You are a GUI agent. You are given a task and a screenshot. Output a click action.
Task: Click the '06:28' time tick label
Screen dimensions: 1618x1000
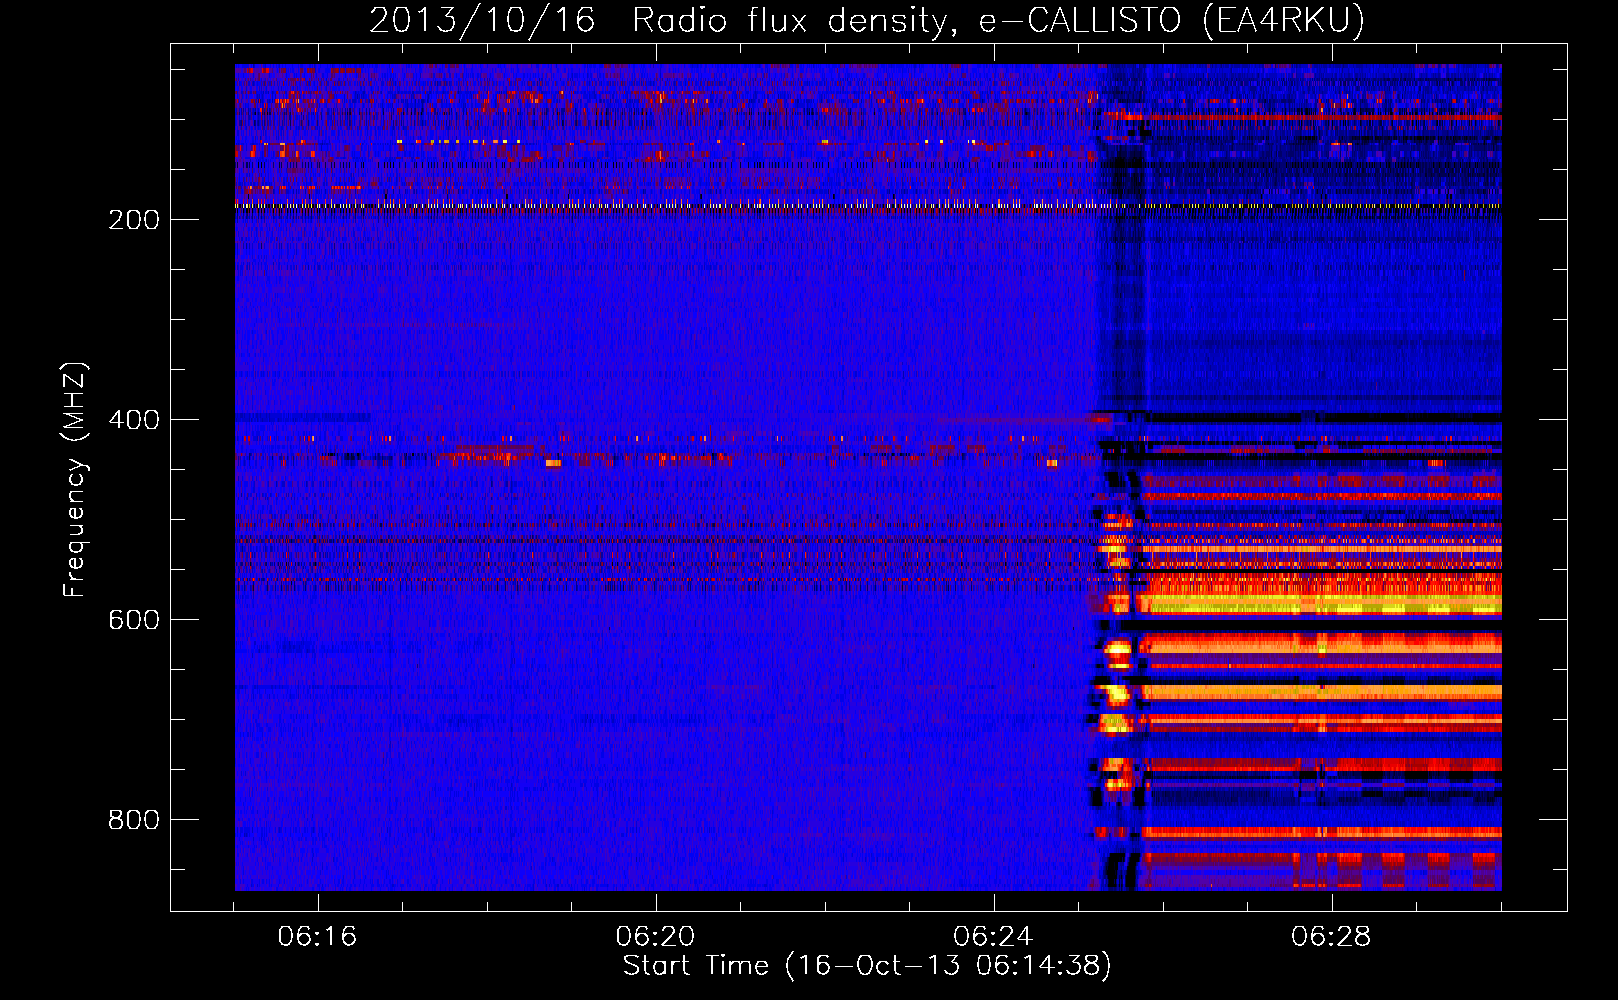click(1332, 937)
